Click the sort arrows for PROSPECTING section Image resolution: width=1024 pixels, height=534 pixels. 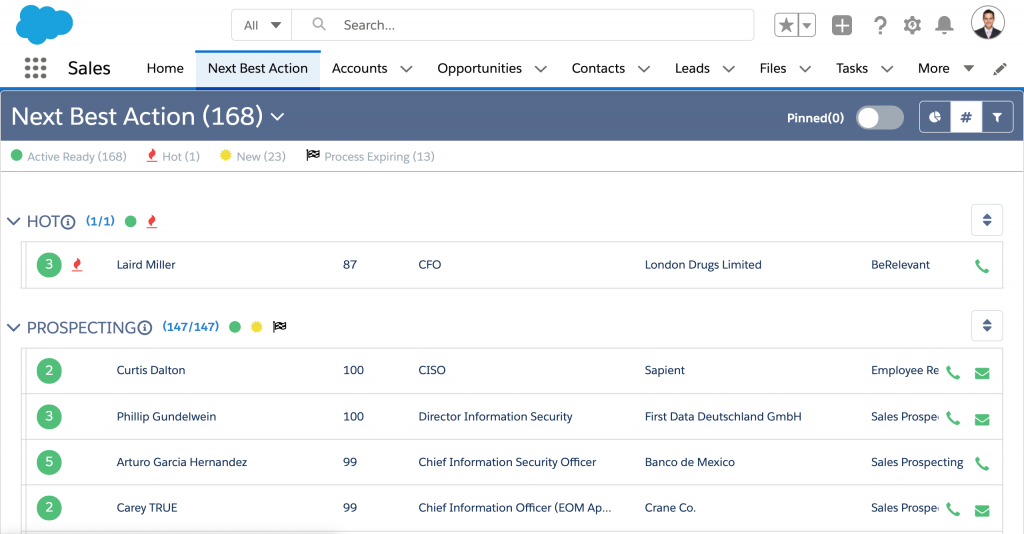click(987, 325)
